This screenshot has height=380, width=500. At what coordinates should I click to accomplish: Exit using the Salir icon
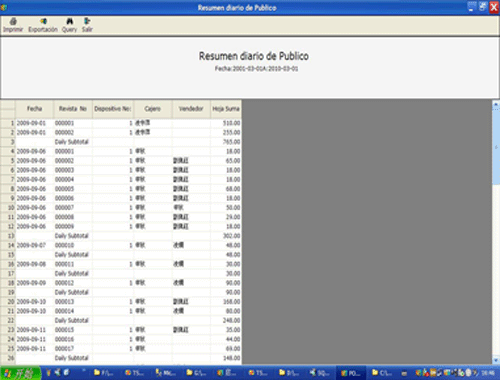click(x=87, y=25)
